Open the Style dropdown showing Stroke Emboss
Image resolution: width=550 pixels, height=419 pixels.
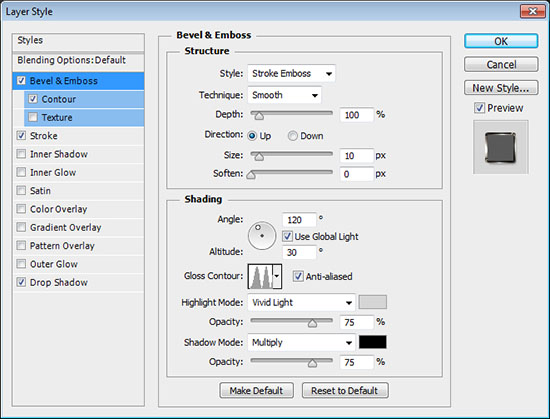pos(291,74)
